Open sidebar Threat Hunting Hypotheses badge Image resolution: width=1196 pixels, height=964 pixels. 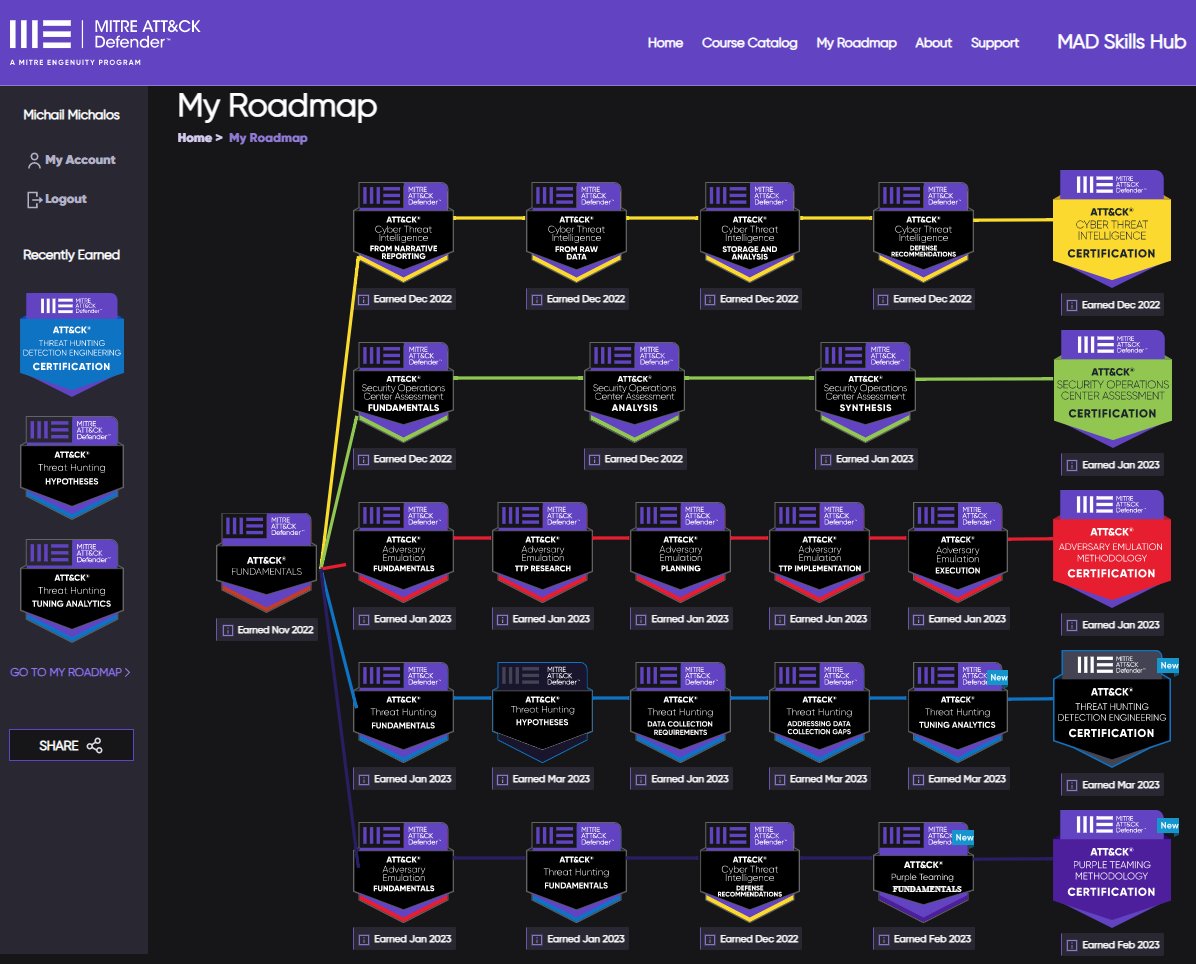tap(72, 467)
